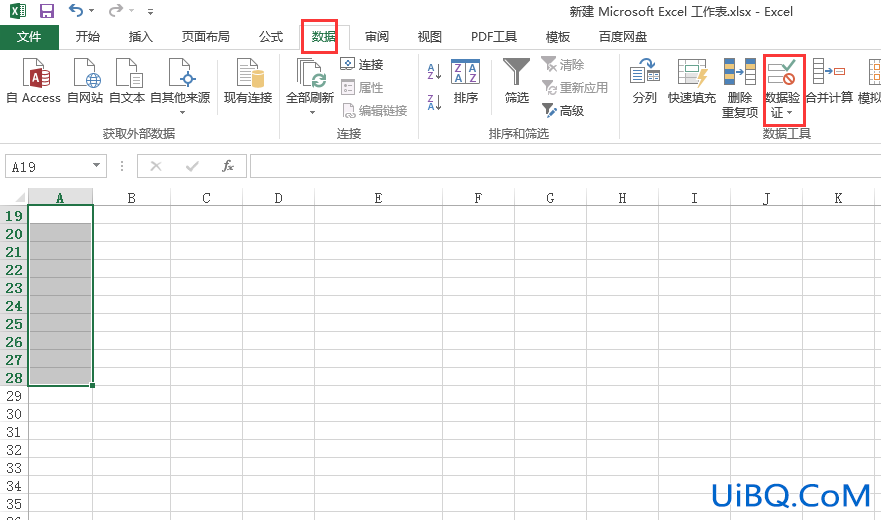Click inside the Name Box showing A19
This screenshot has width=881, height=520.
(47, 166)
